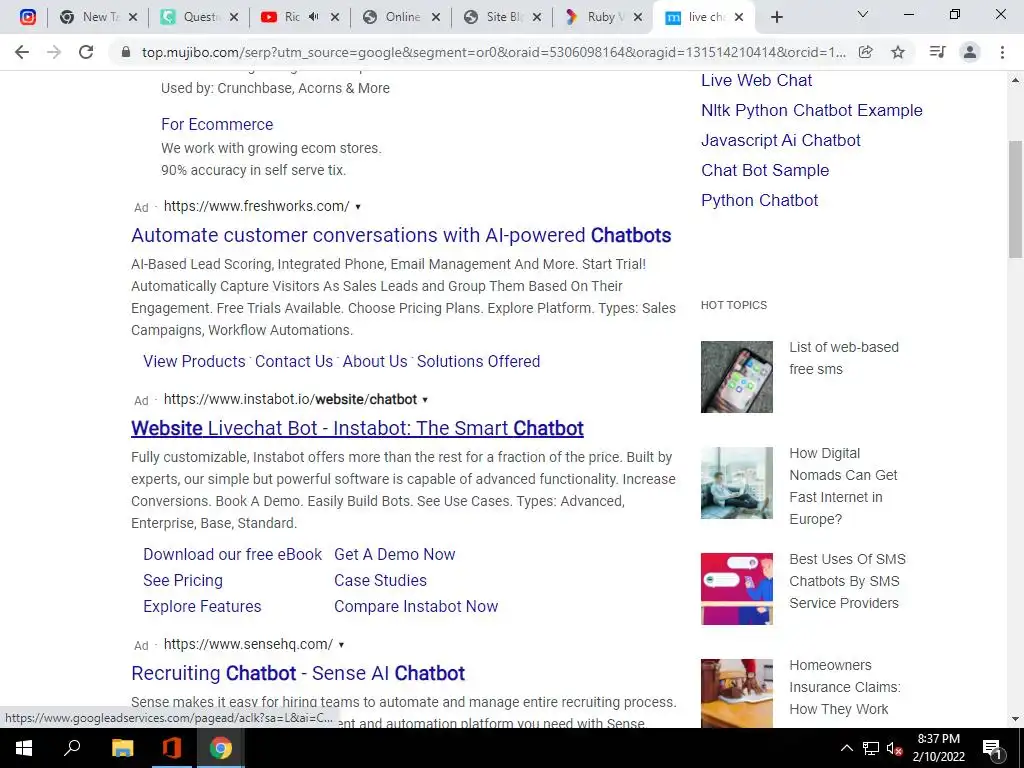
Task: Click the About Us sitelink
Action: pyautogui.click(x=375, y=361)
